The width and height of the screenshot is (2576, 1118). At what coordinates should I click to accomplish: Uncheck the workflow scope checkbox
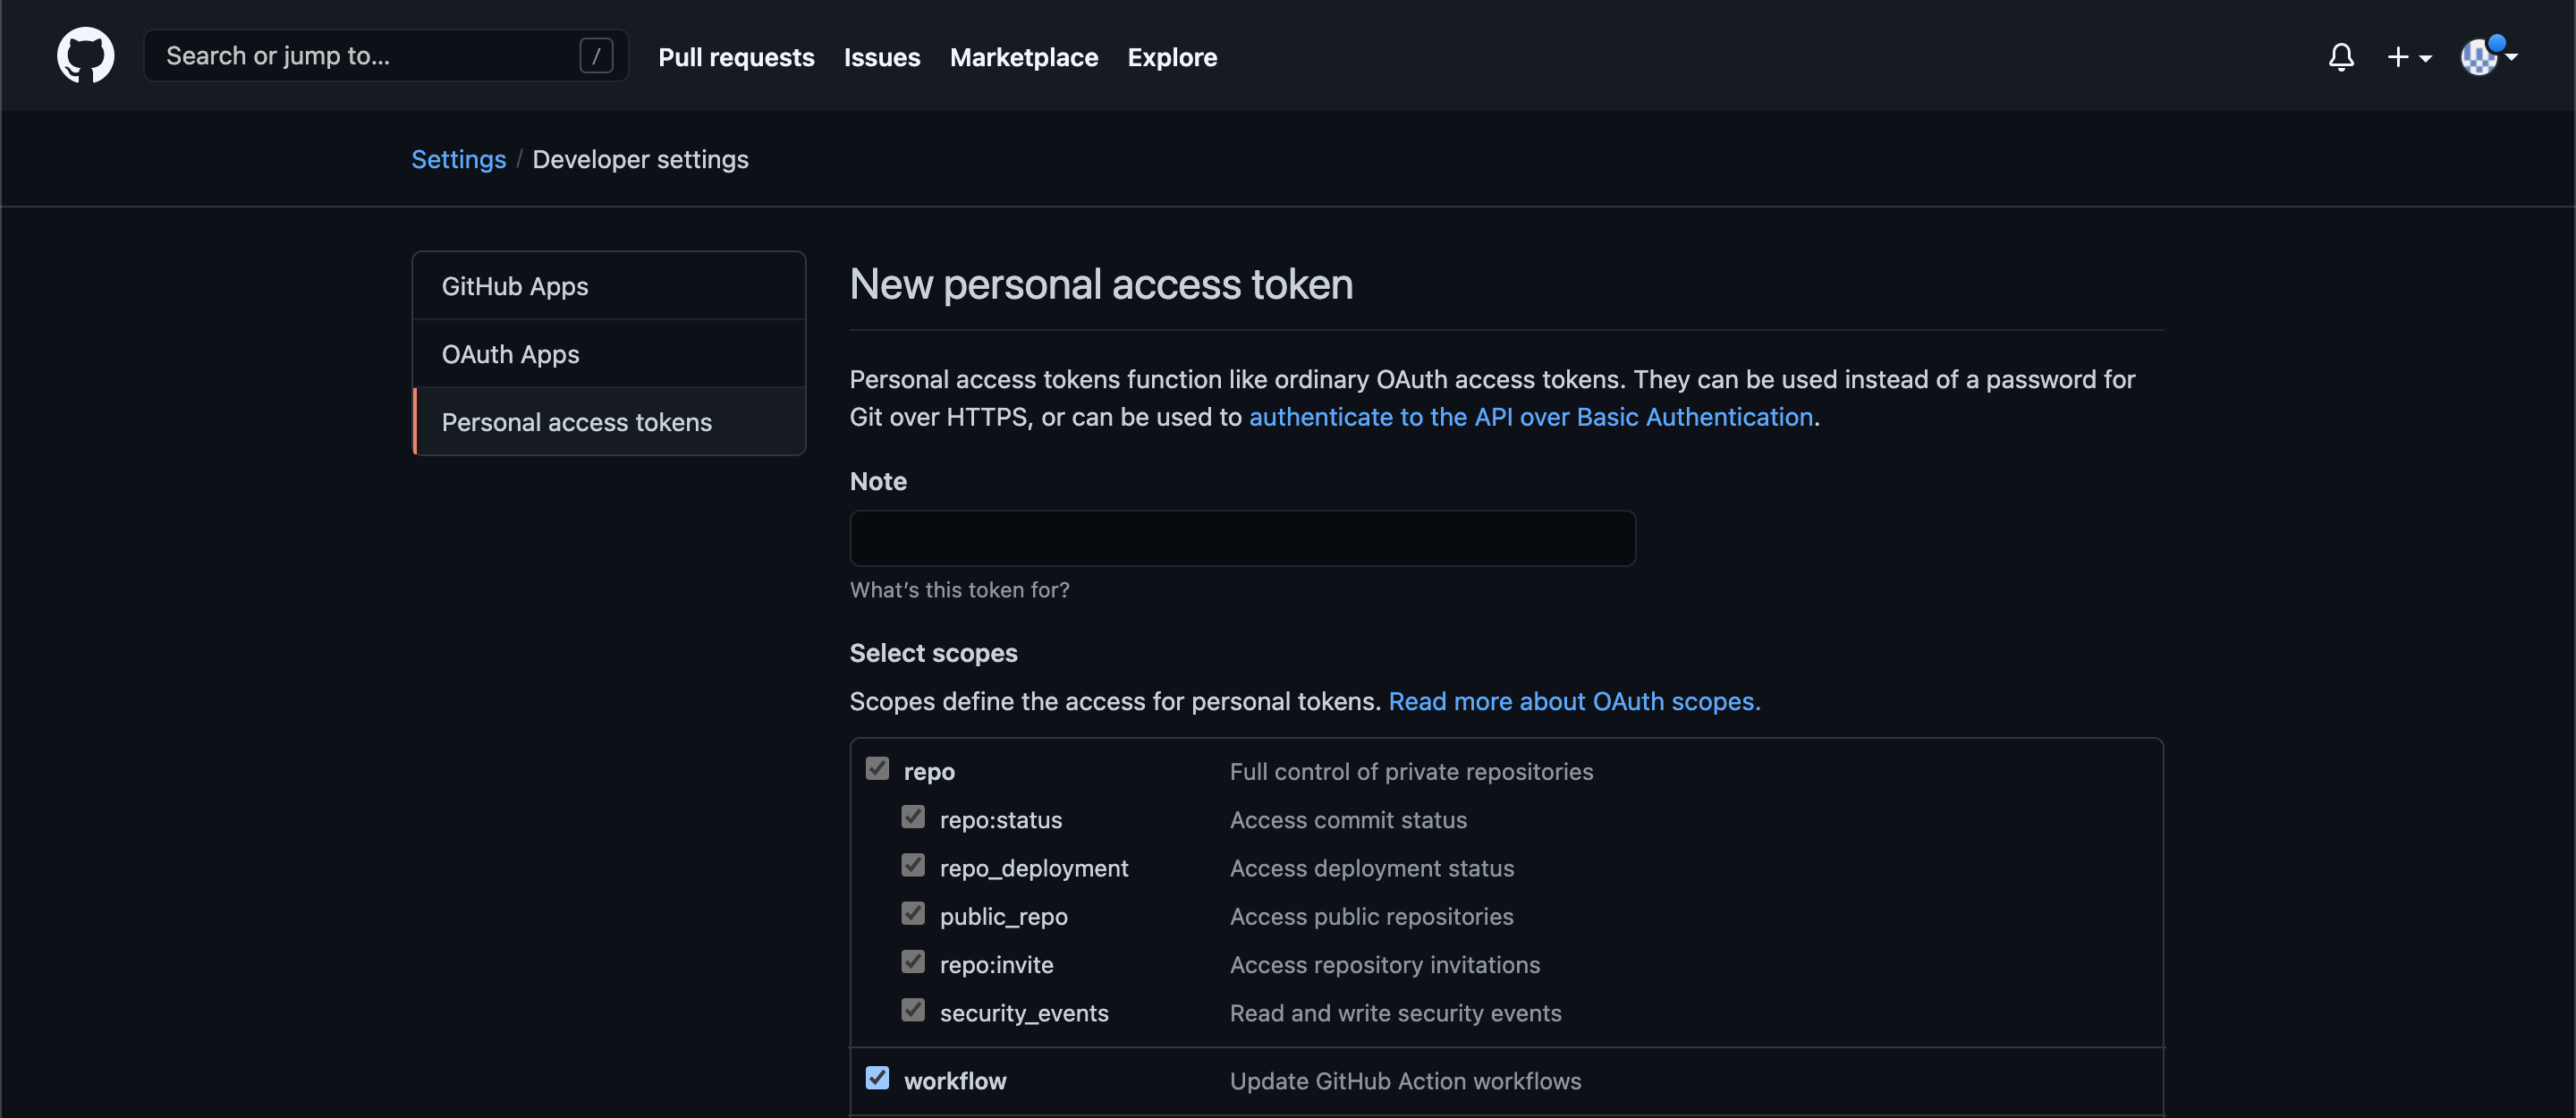(877, 1078)
